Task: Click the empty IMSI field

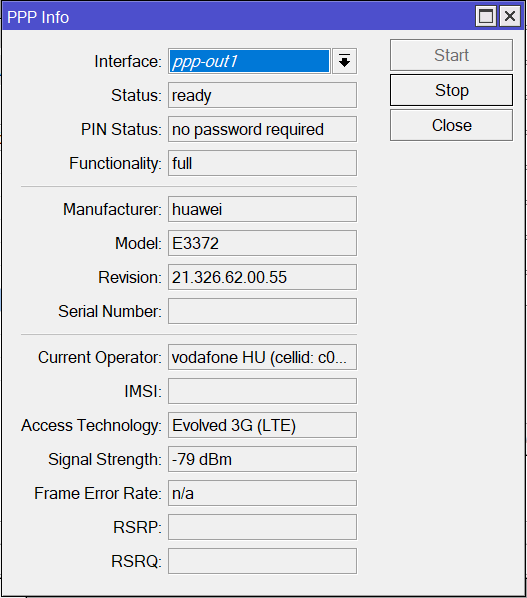Action: tap(262, 391)
